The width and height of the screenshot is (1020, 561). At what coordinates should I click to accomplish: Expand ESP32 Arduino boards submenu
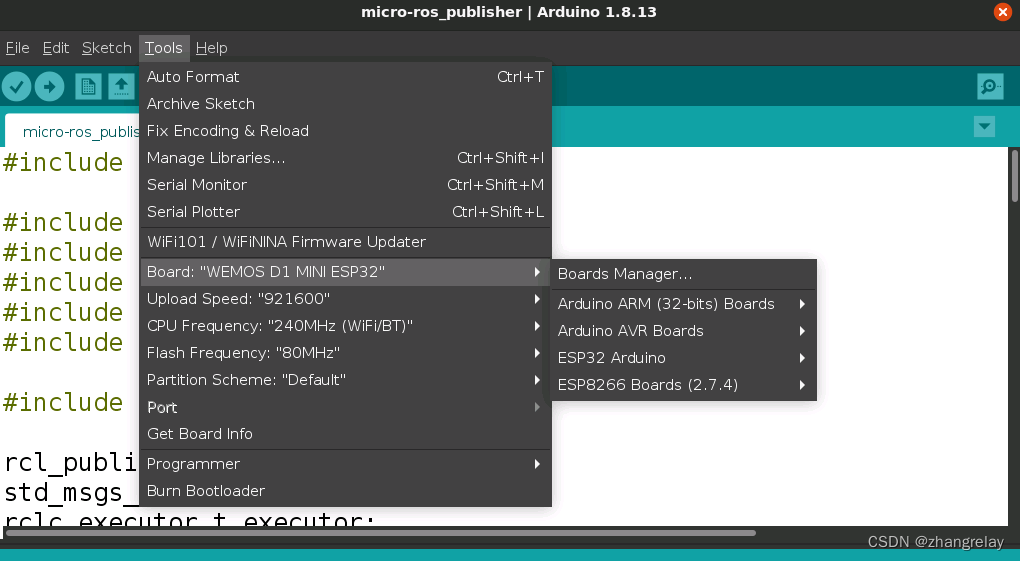pos(684,358)
